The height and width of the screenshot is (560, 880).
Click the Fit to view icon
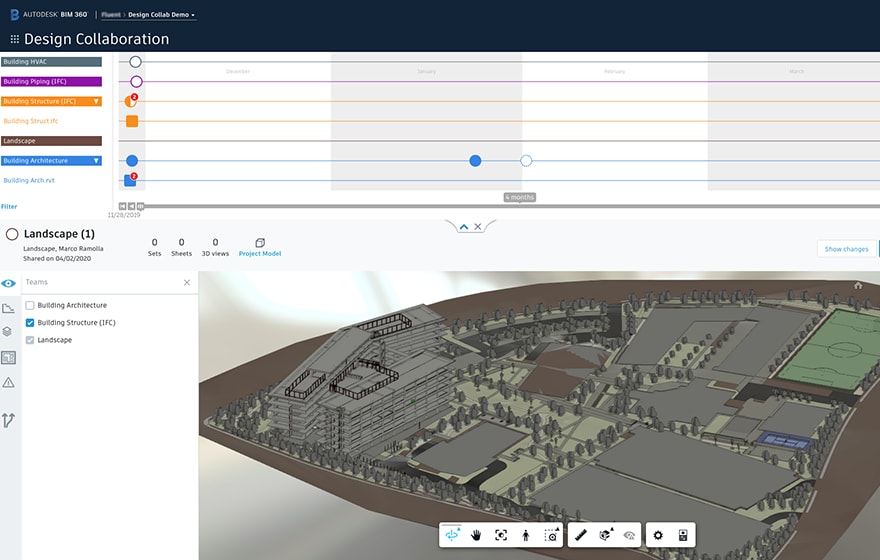pos(501,535)
